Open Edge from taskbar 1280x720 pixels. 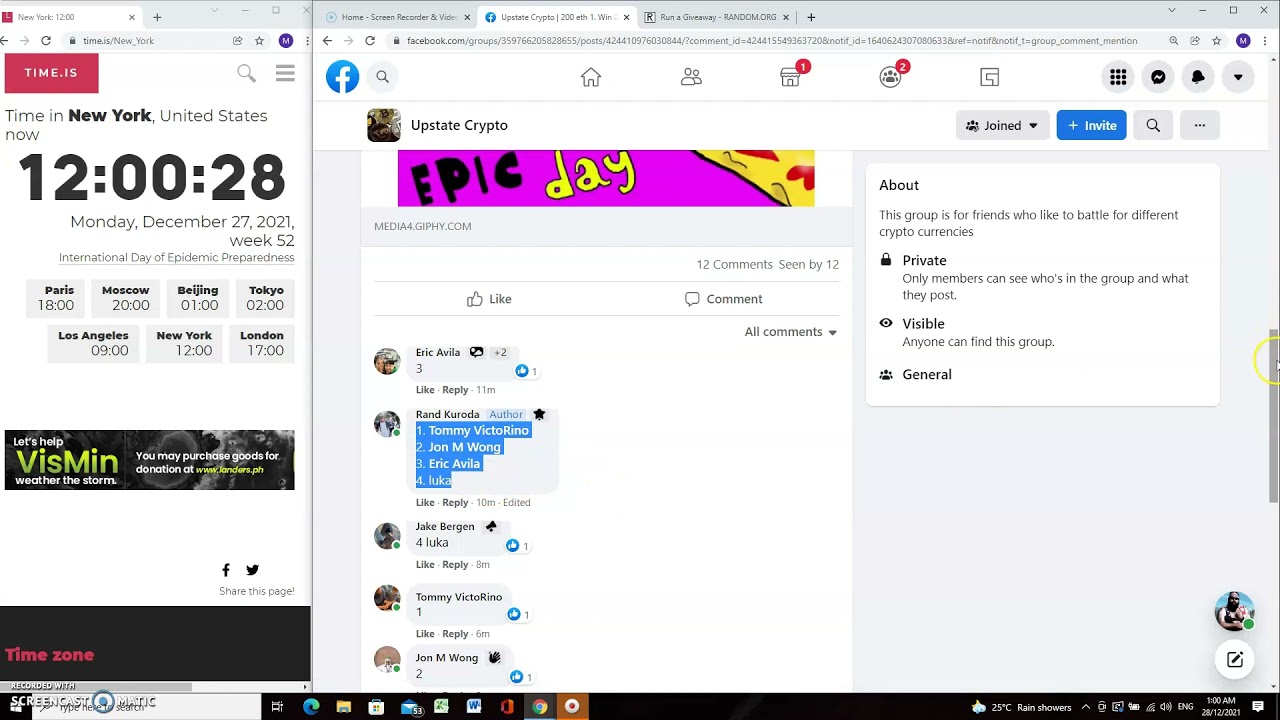tap(311, 707)
